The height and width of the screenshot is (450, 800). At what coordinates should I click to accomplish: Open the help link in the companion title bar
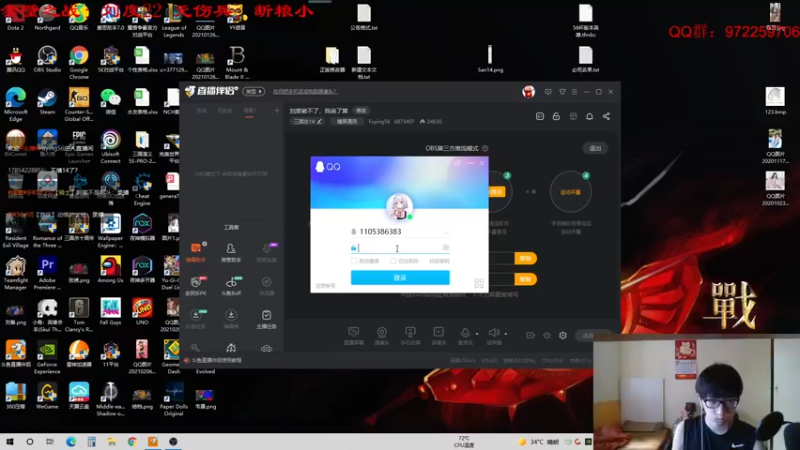[305, 92]
